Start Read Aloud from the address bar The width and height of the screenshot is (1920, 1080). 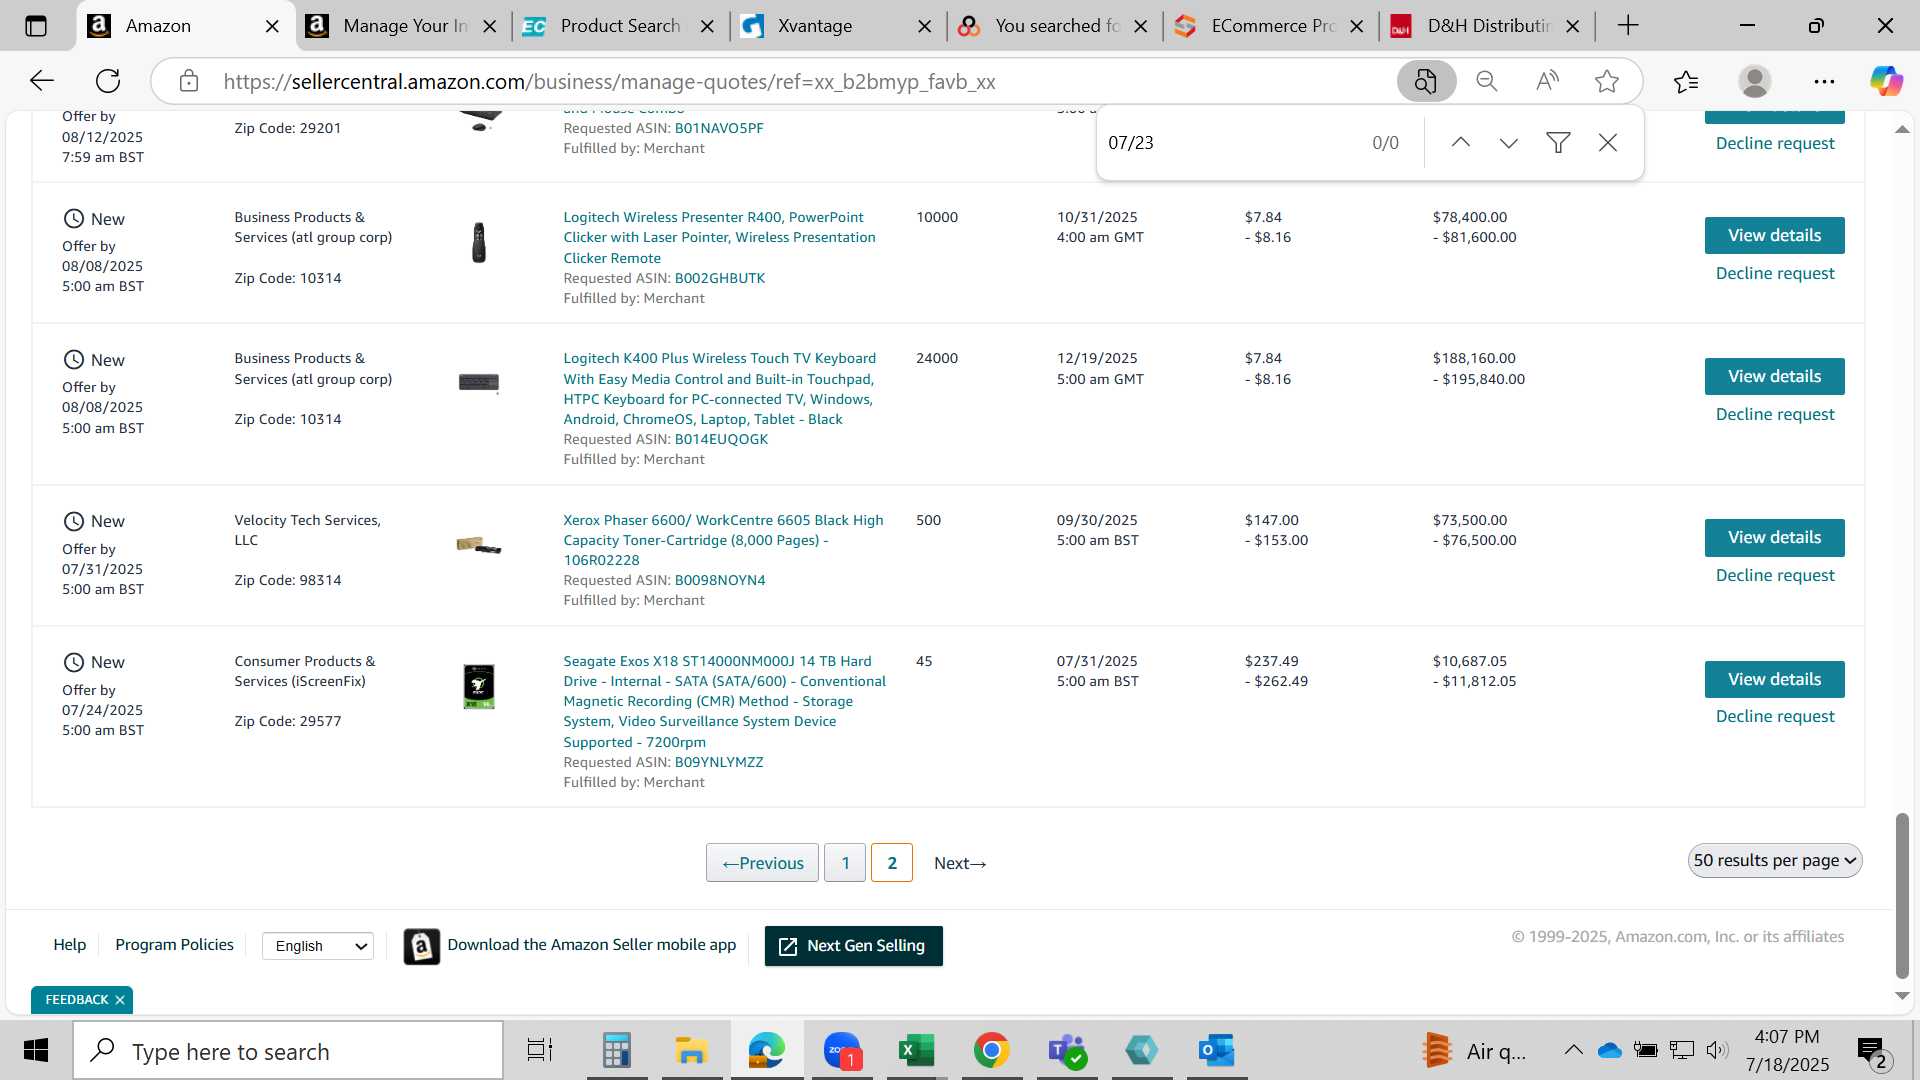click(1547, 81)
